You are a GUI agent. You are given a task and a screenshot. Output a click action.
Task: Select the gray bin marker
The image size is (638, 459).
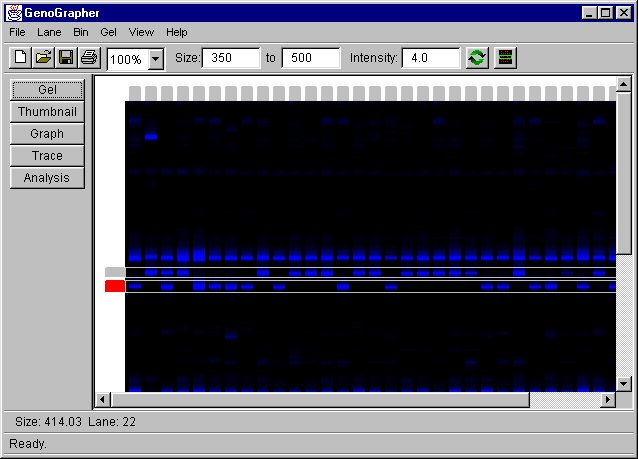point(115,272)
